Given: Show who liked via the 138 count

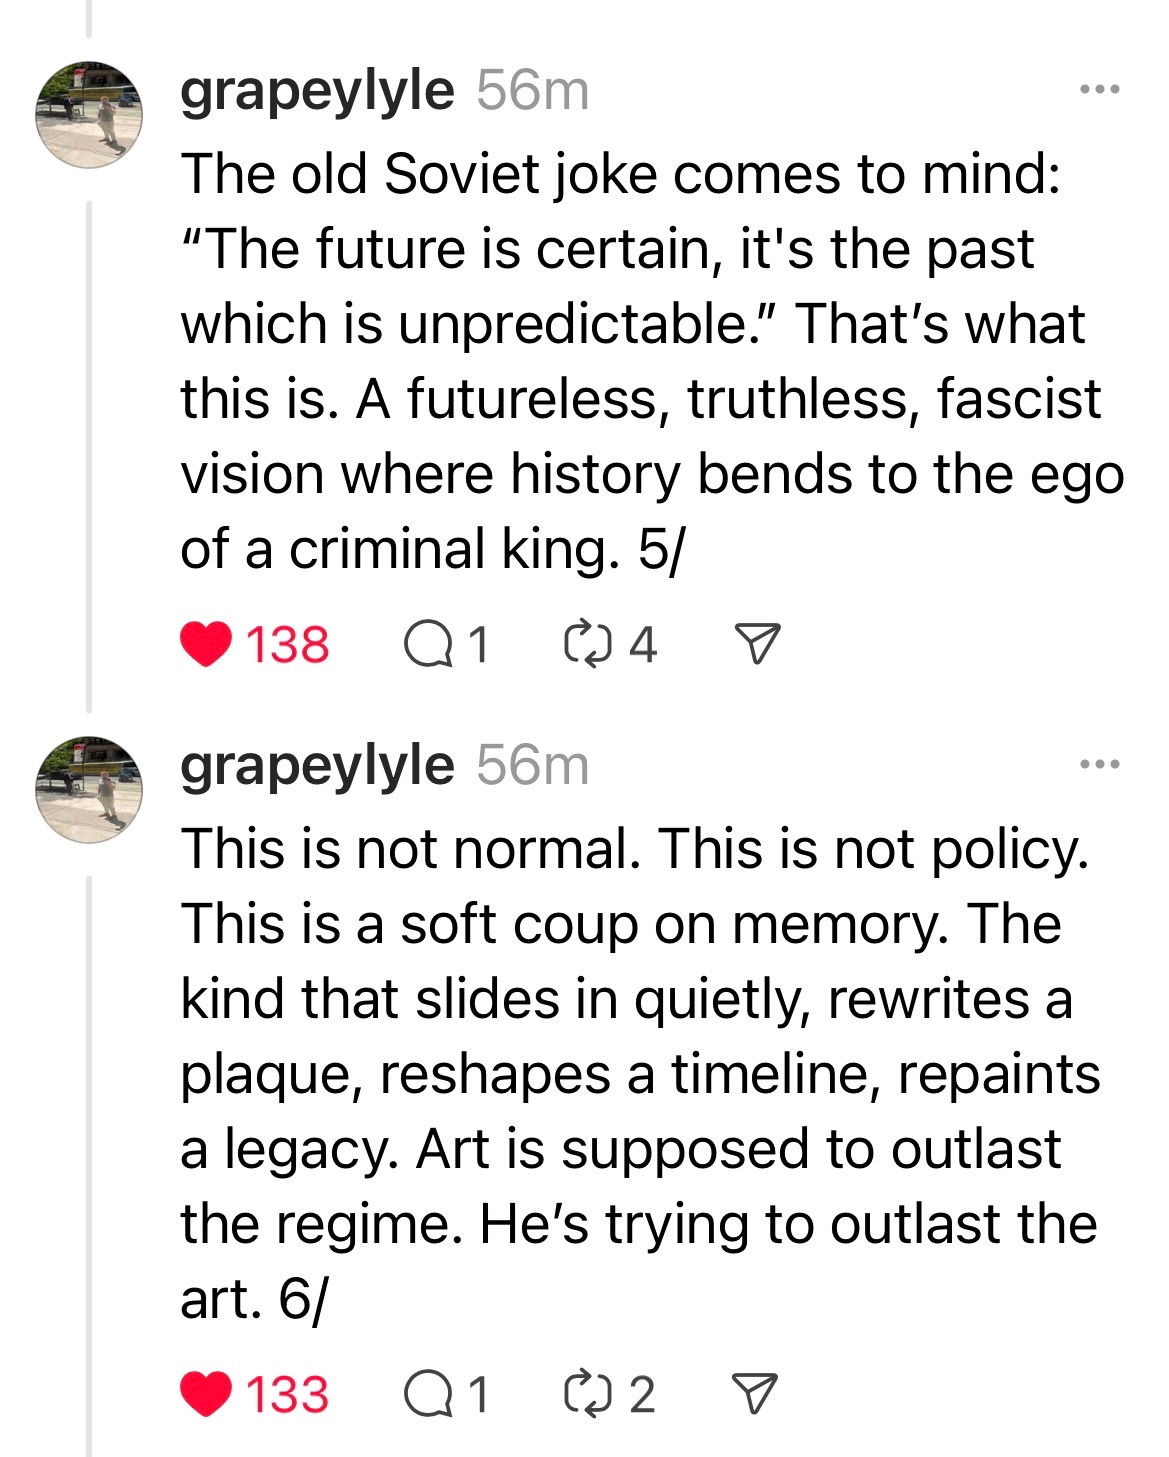Looking at the screenshot, I should pyautogui.click(x=288, y=644).
